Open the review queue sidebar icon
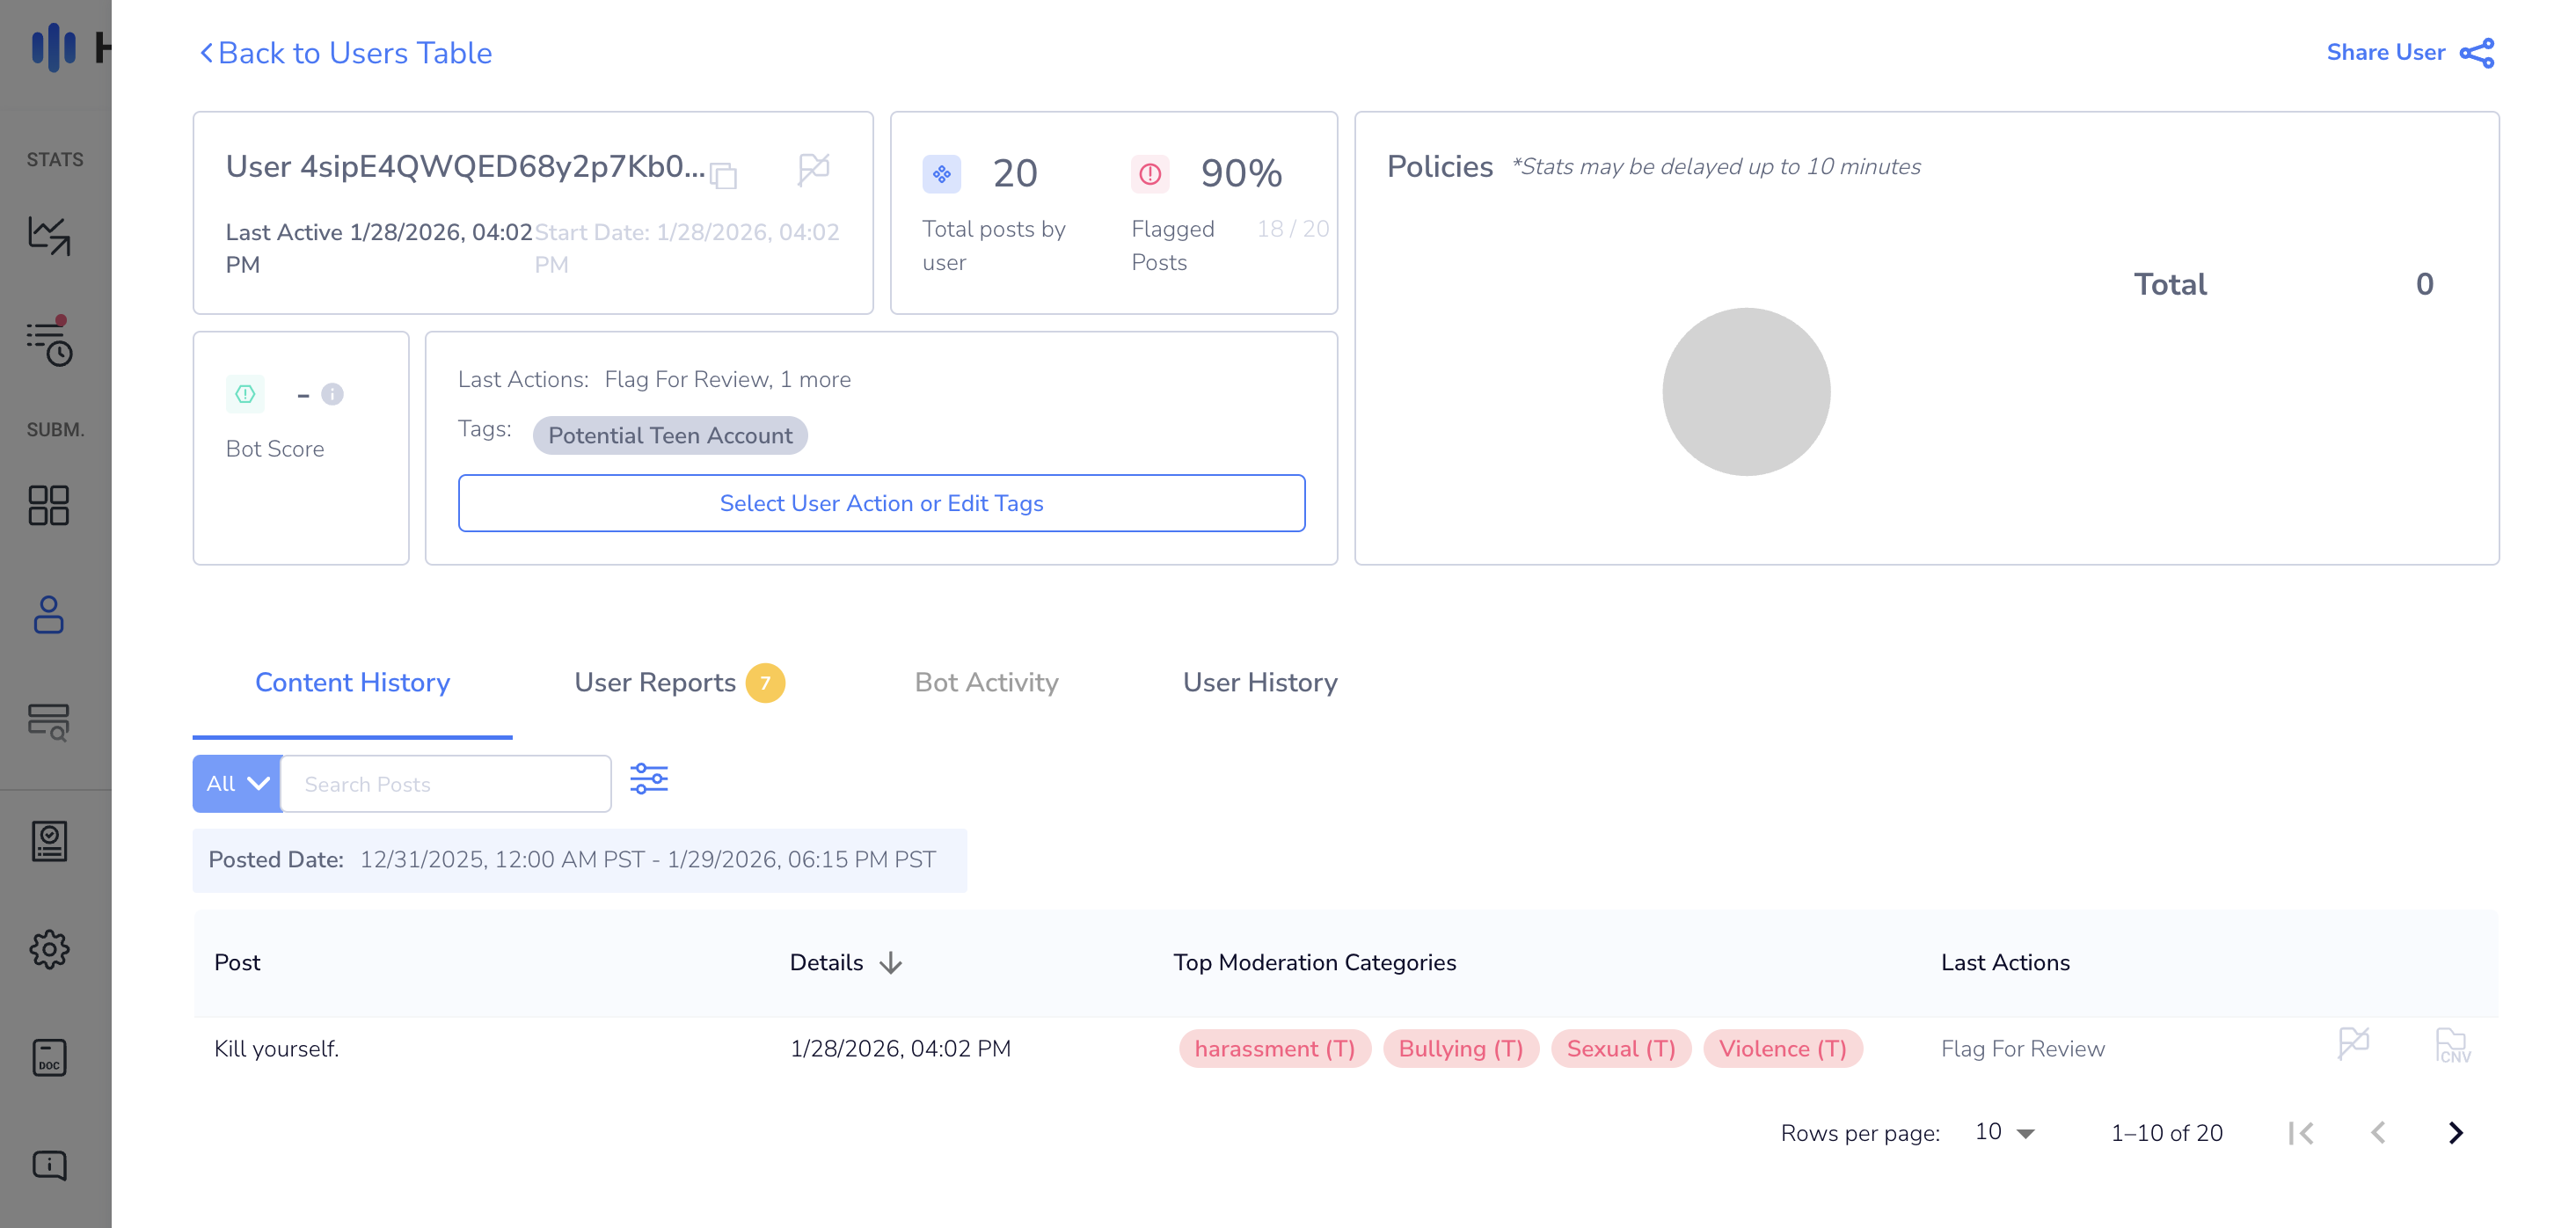This screenshot has width=2576, height=1228. [49, 342]
